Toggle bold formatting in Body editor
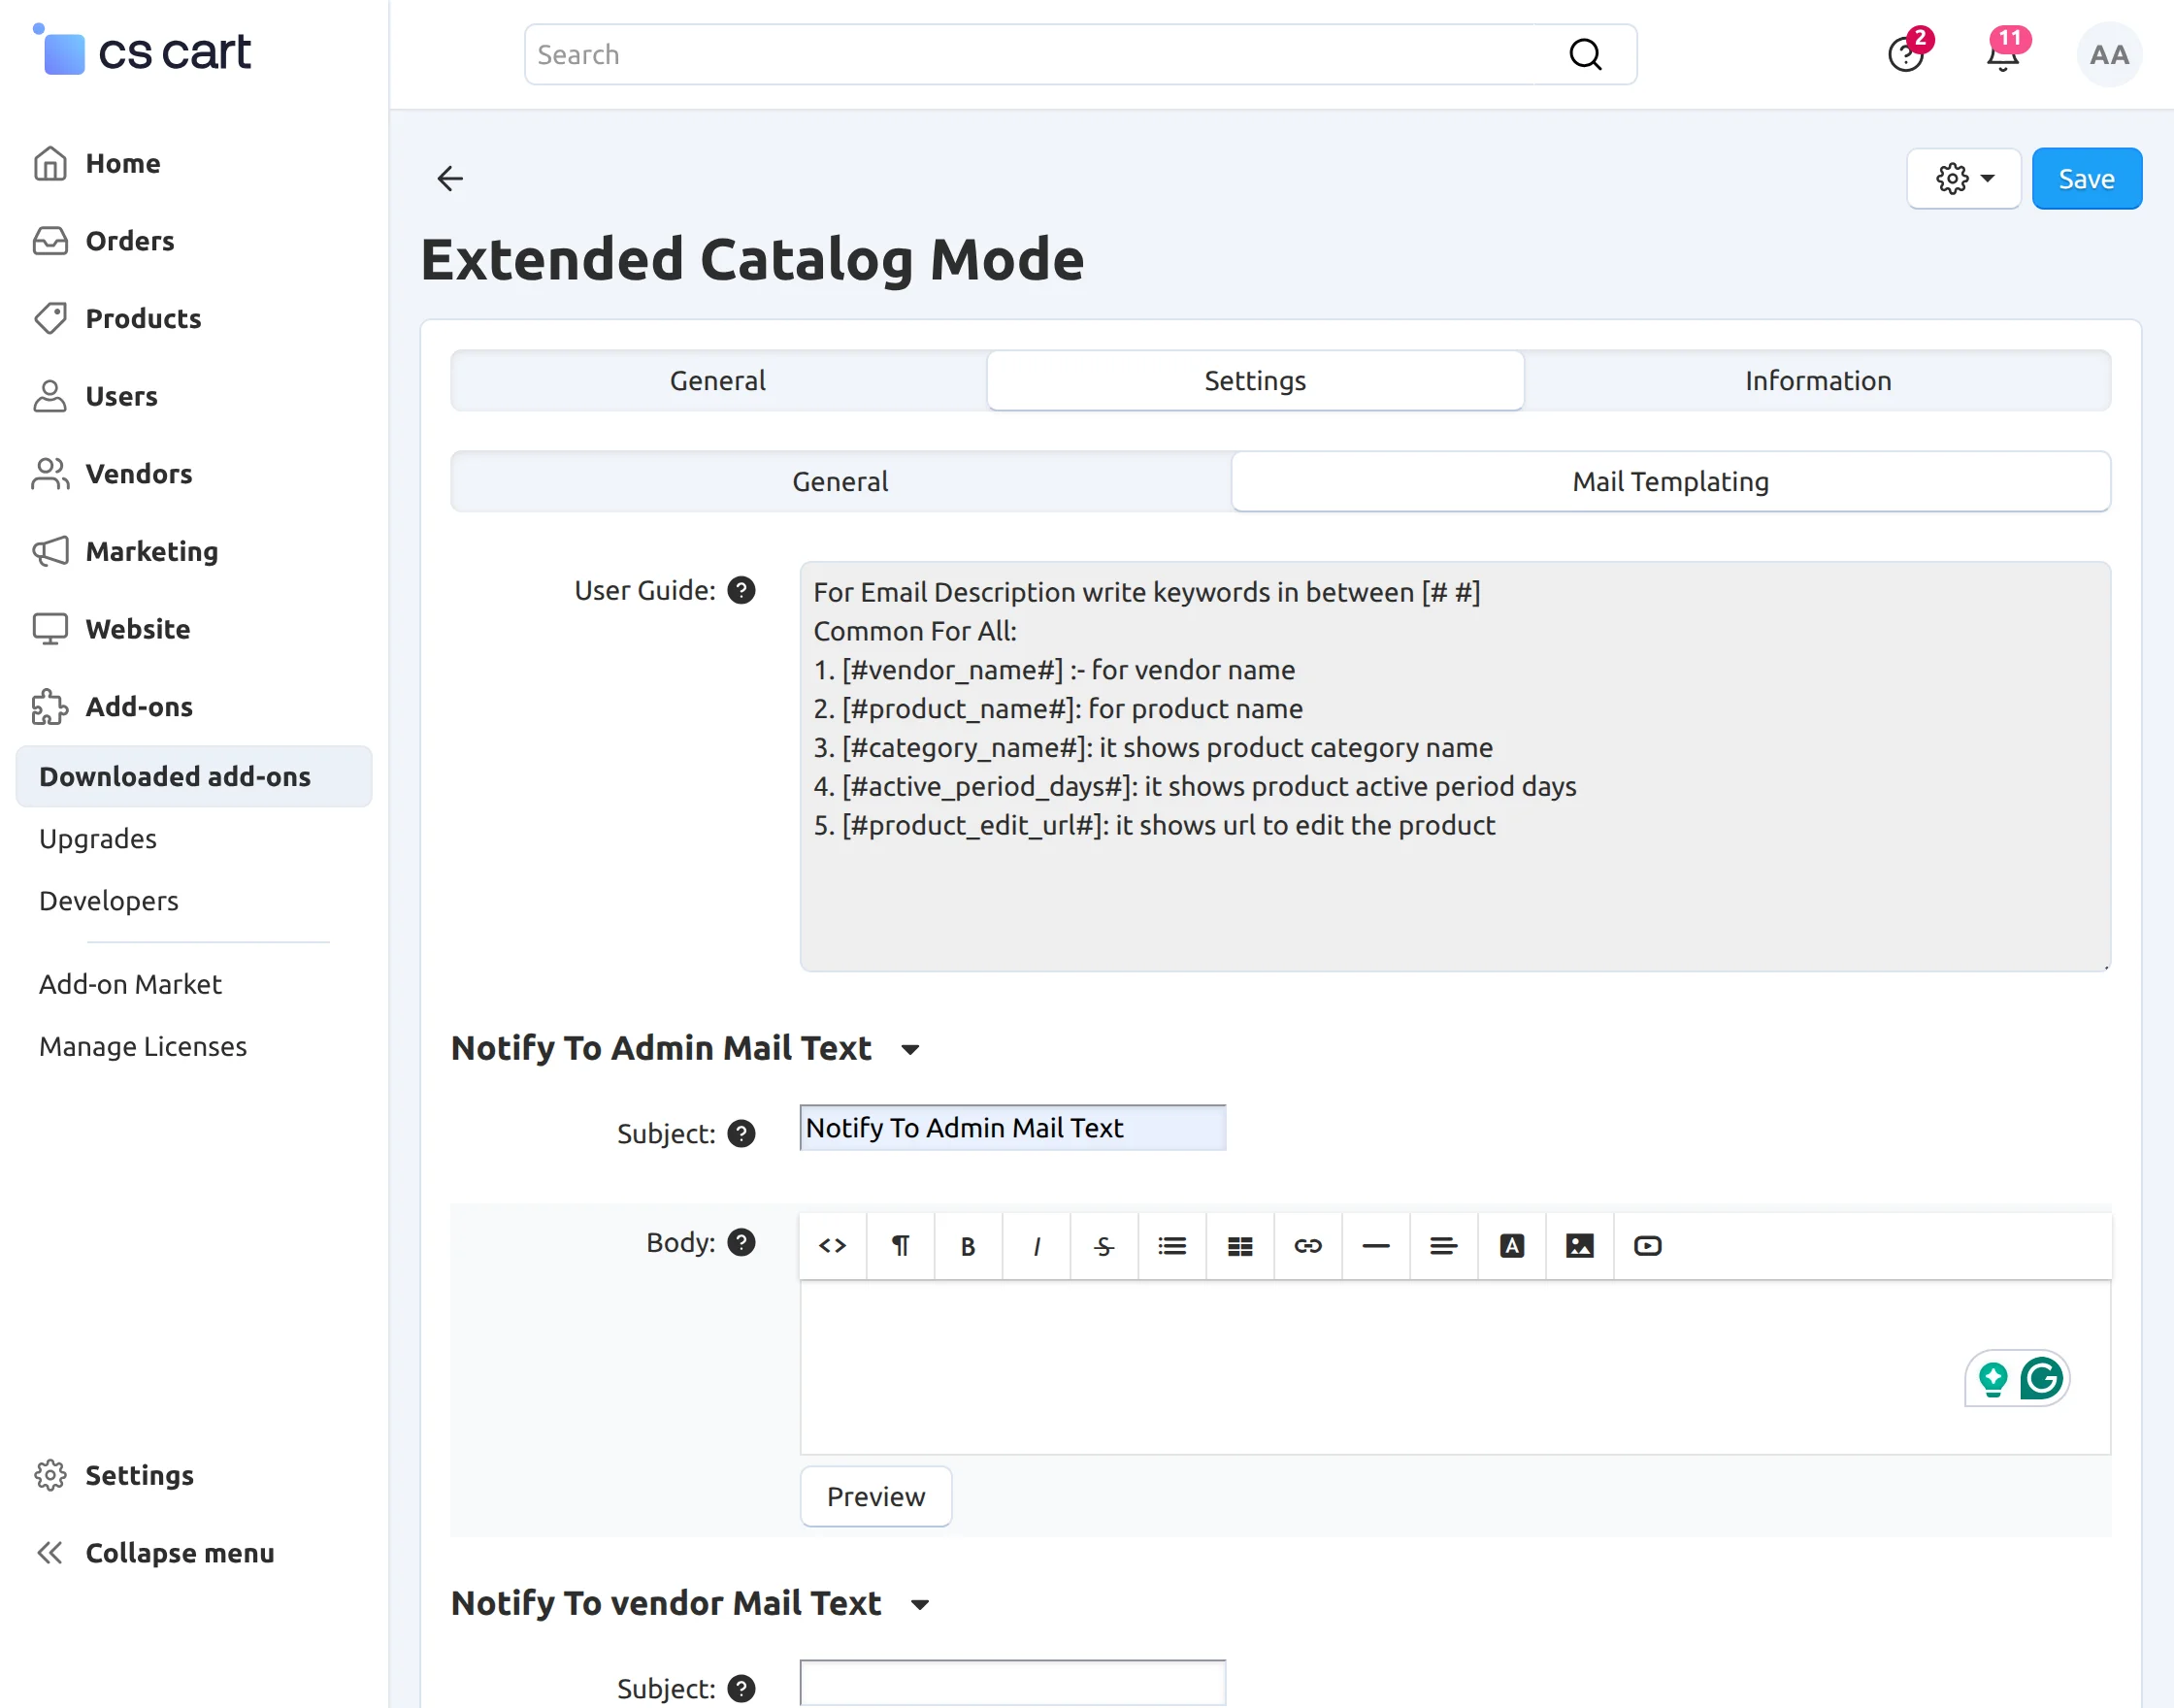 (x=968, y=1246)
